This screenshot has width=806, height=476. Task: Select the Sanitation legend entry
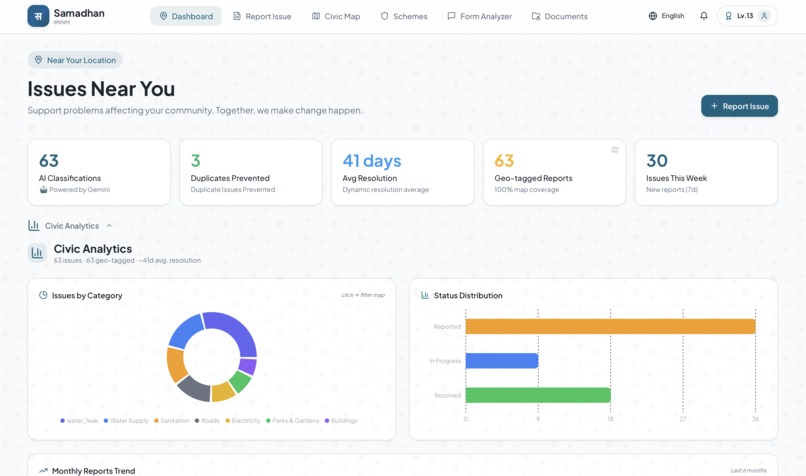(172, 420)
